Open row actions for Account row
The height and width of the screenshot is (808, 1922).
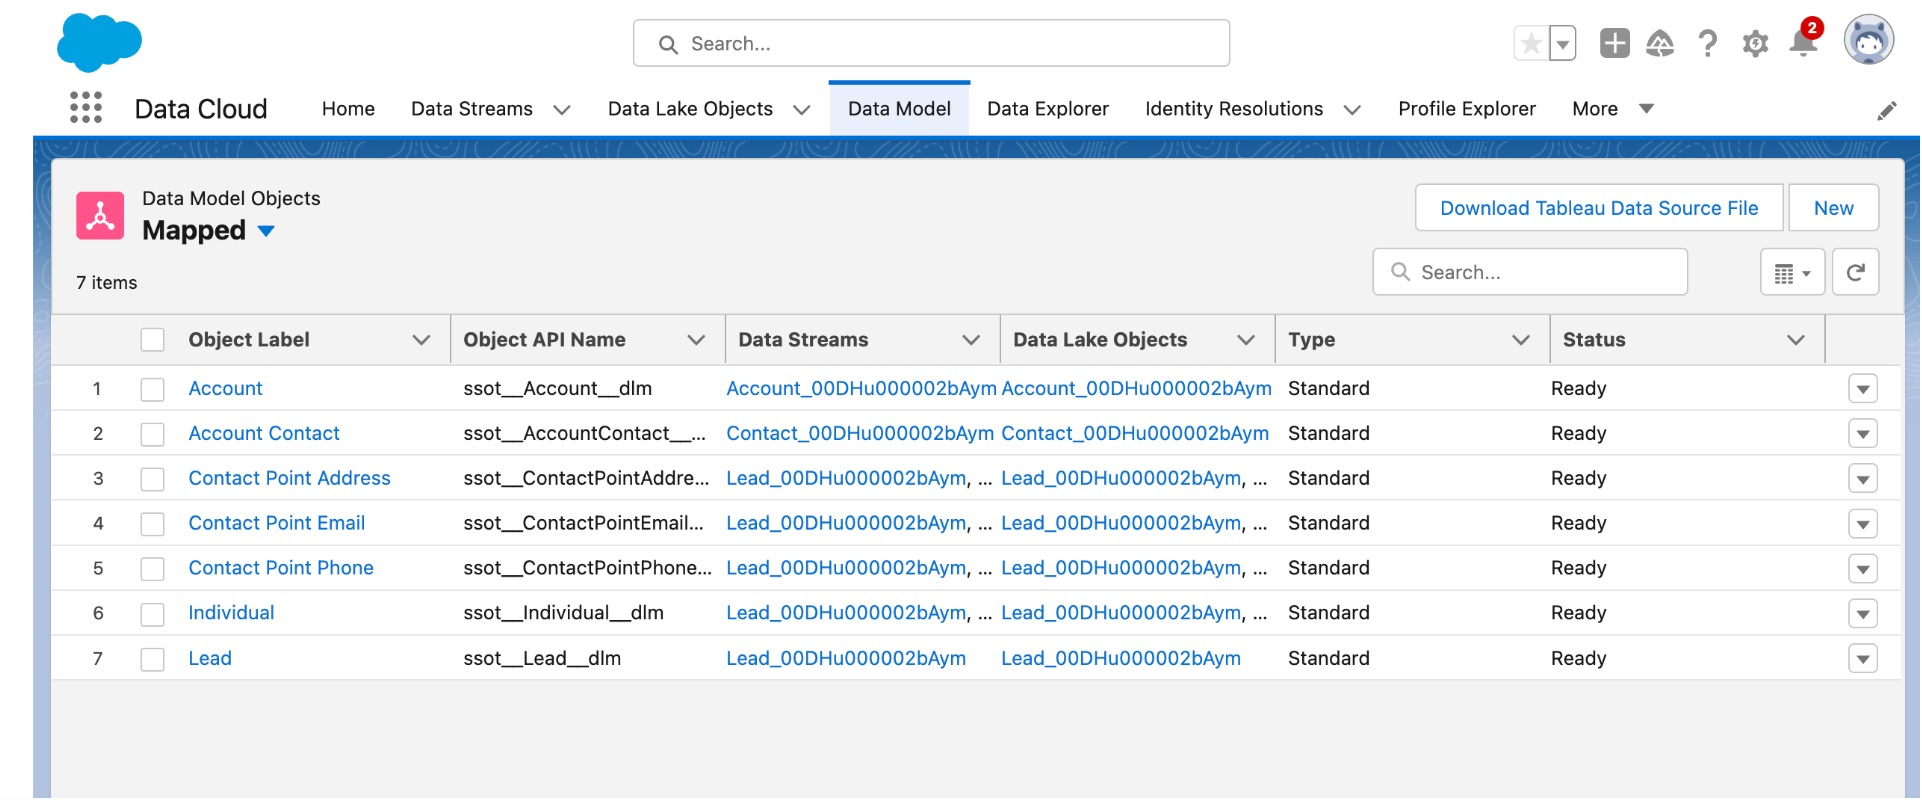pyautogui.click(x=1863, y=389)
